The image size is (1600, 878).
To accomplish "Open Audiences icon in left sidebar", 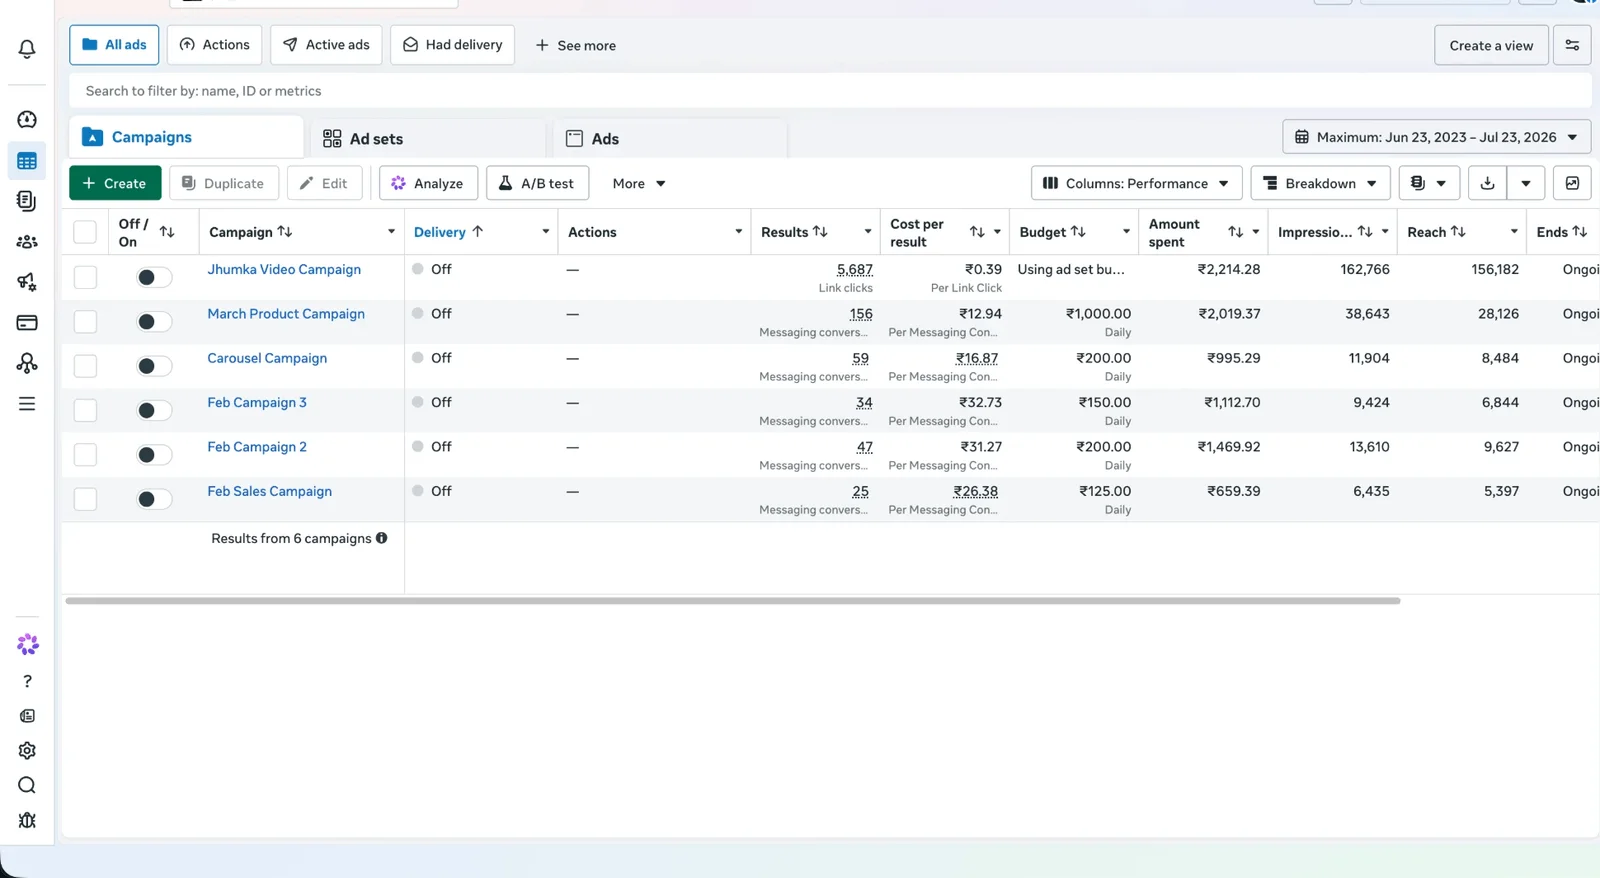I will 27,242.
